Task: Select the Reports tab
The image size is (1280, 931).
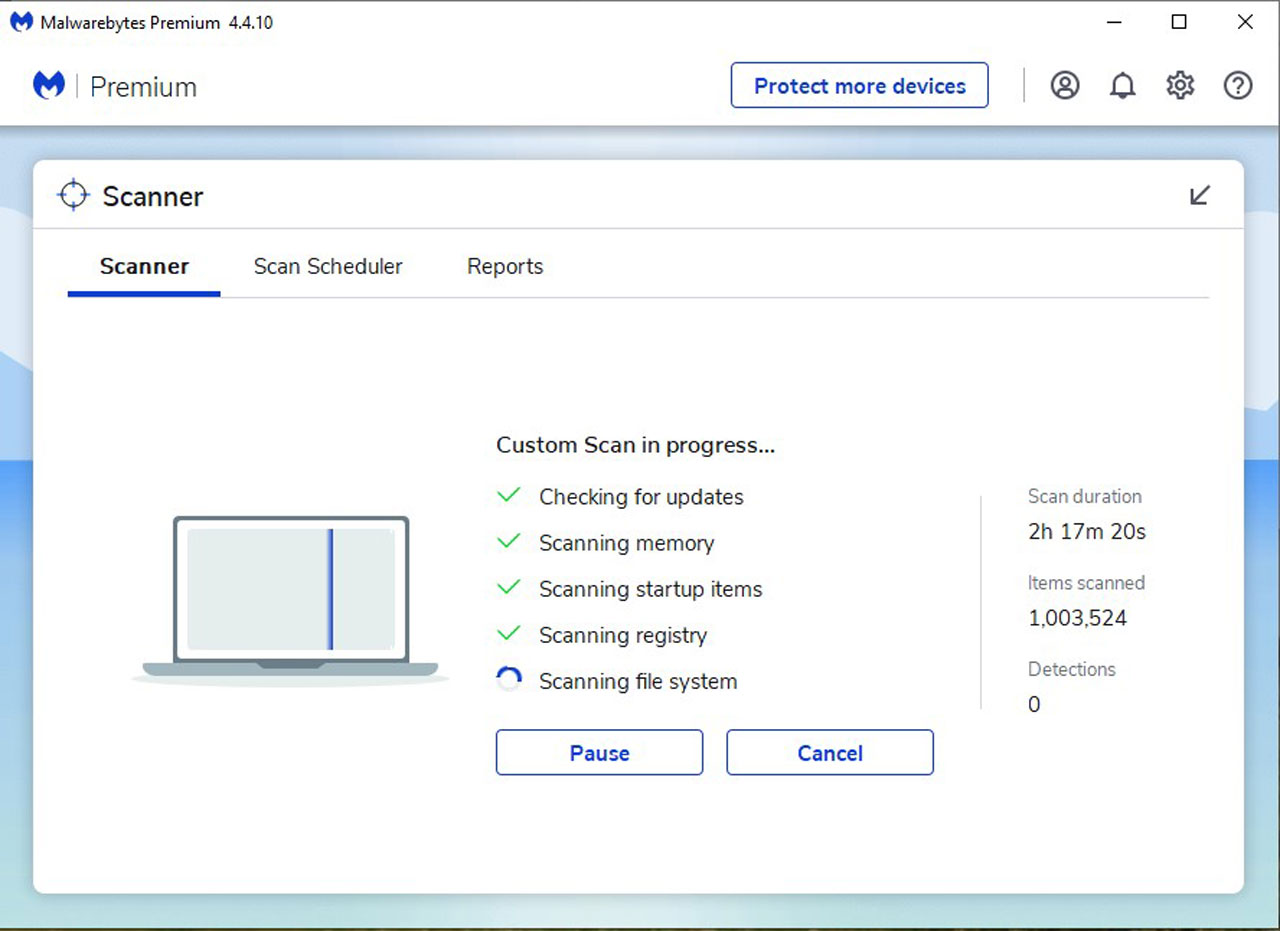Action: tap(504, 266)
